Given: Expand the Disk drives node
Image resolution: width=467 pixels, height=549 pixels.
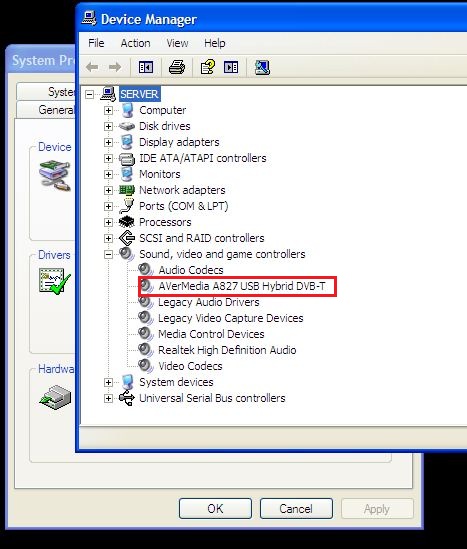Looking at the screenshot, I should (108, 126).
